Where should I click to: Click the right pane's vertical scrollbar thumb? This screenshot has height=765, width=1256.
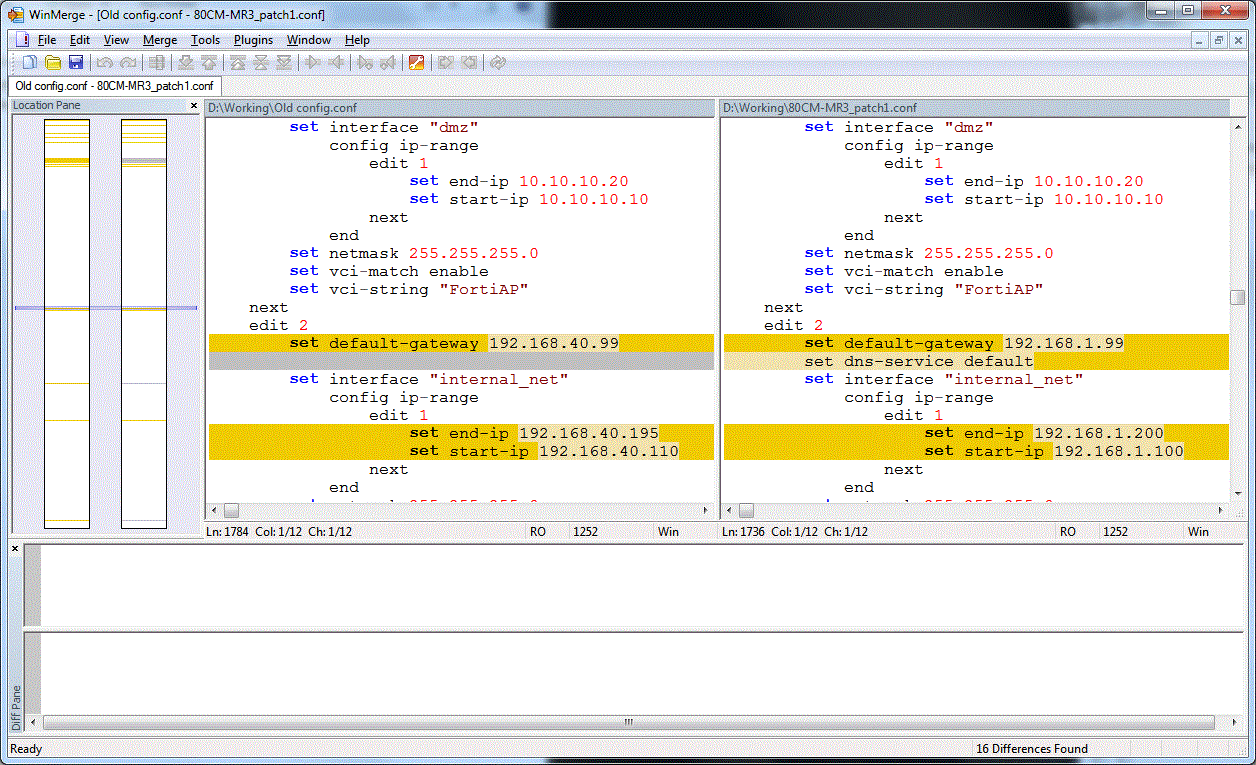coord(1237,297)
